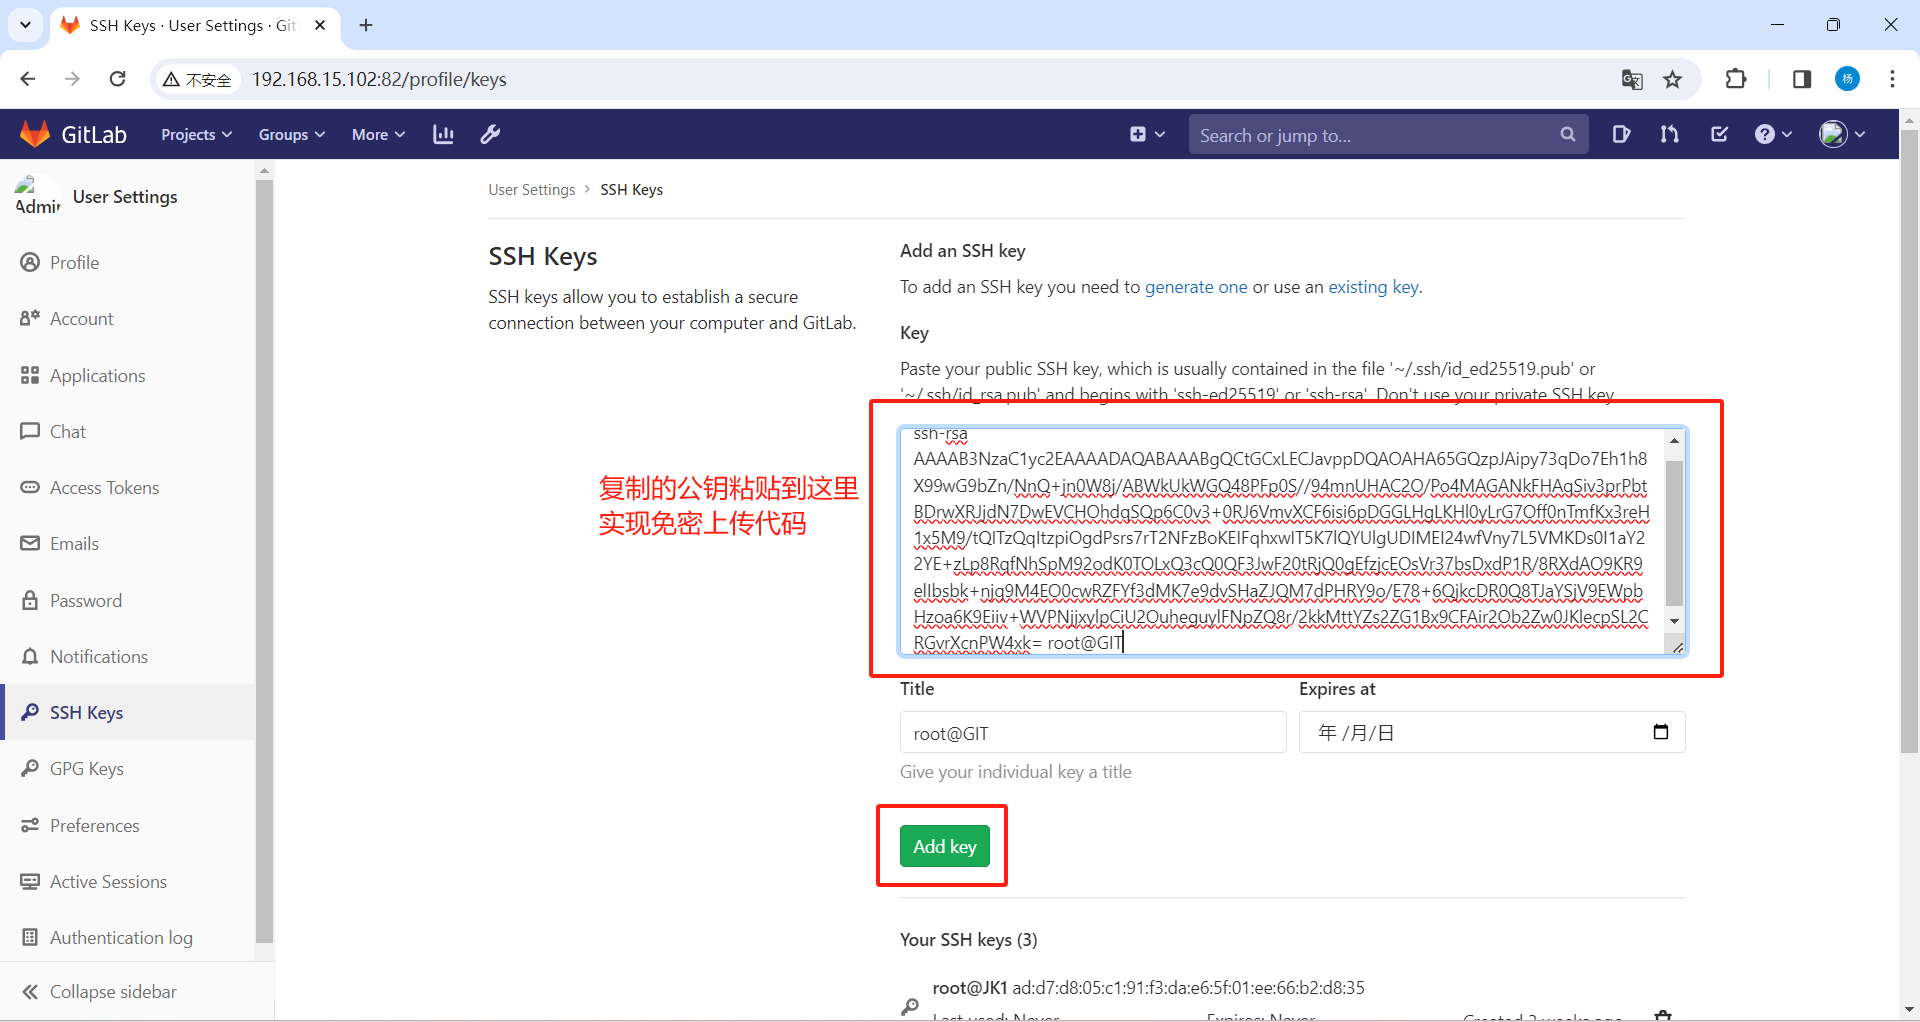Click the Merge requests icon in top bar
The image size is (1920, 1022).
point(1670,134)
